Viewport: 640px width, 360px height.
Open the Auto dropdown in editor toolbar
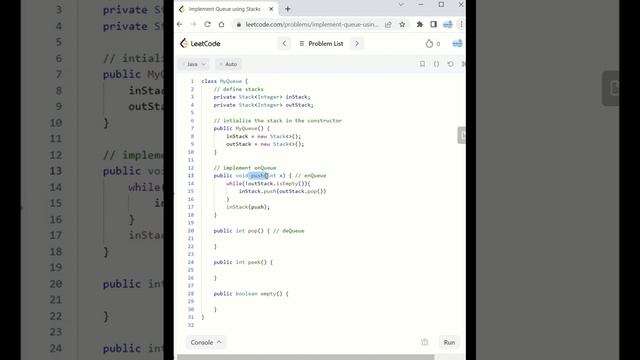[228, 64]
